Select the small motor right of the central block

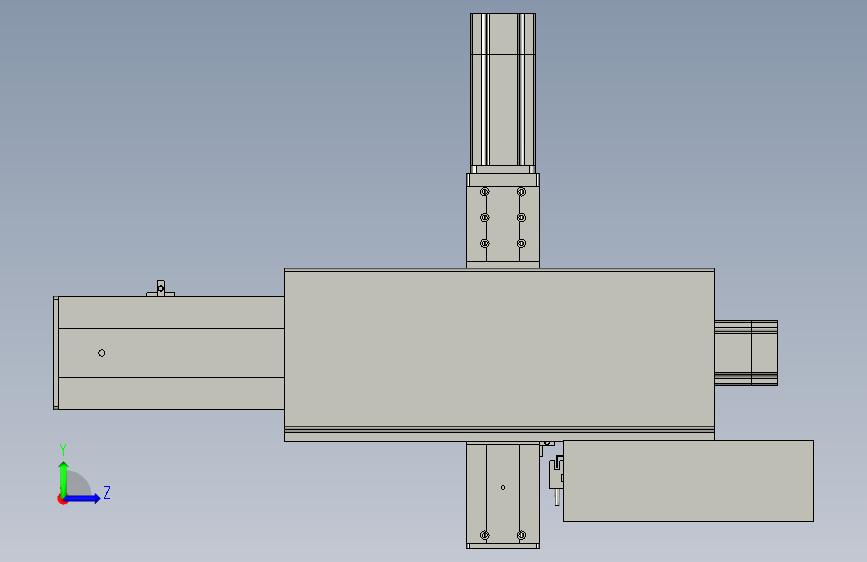pyautogui.click(x=746, y=353)
